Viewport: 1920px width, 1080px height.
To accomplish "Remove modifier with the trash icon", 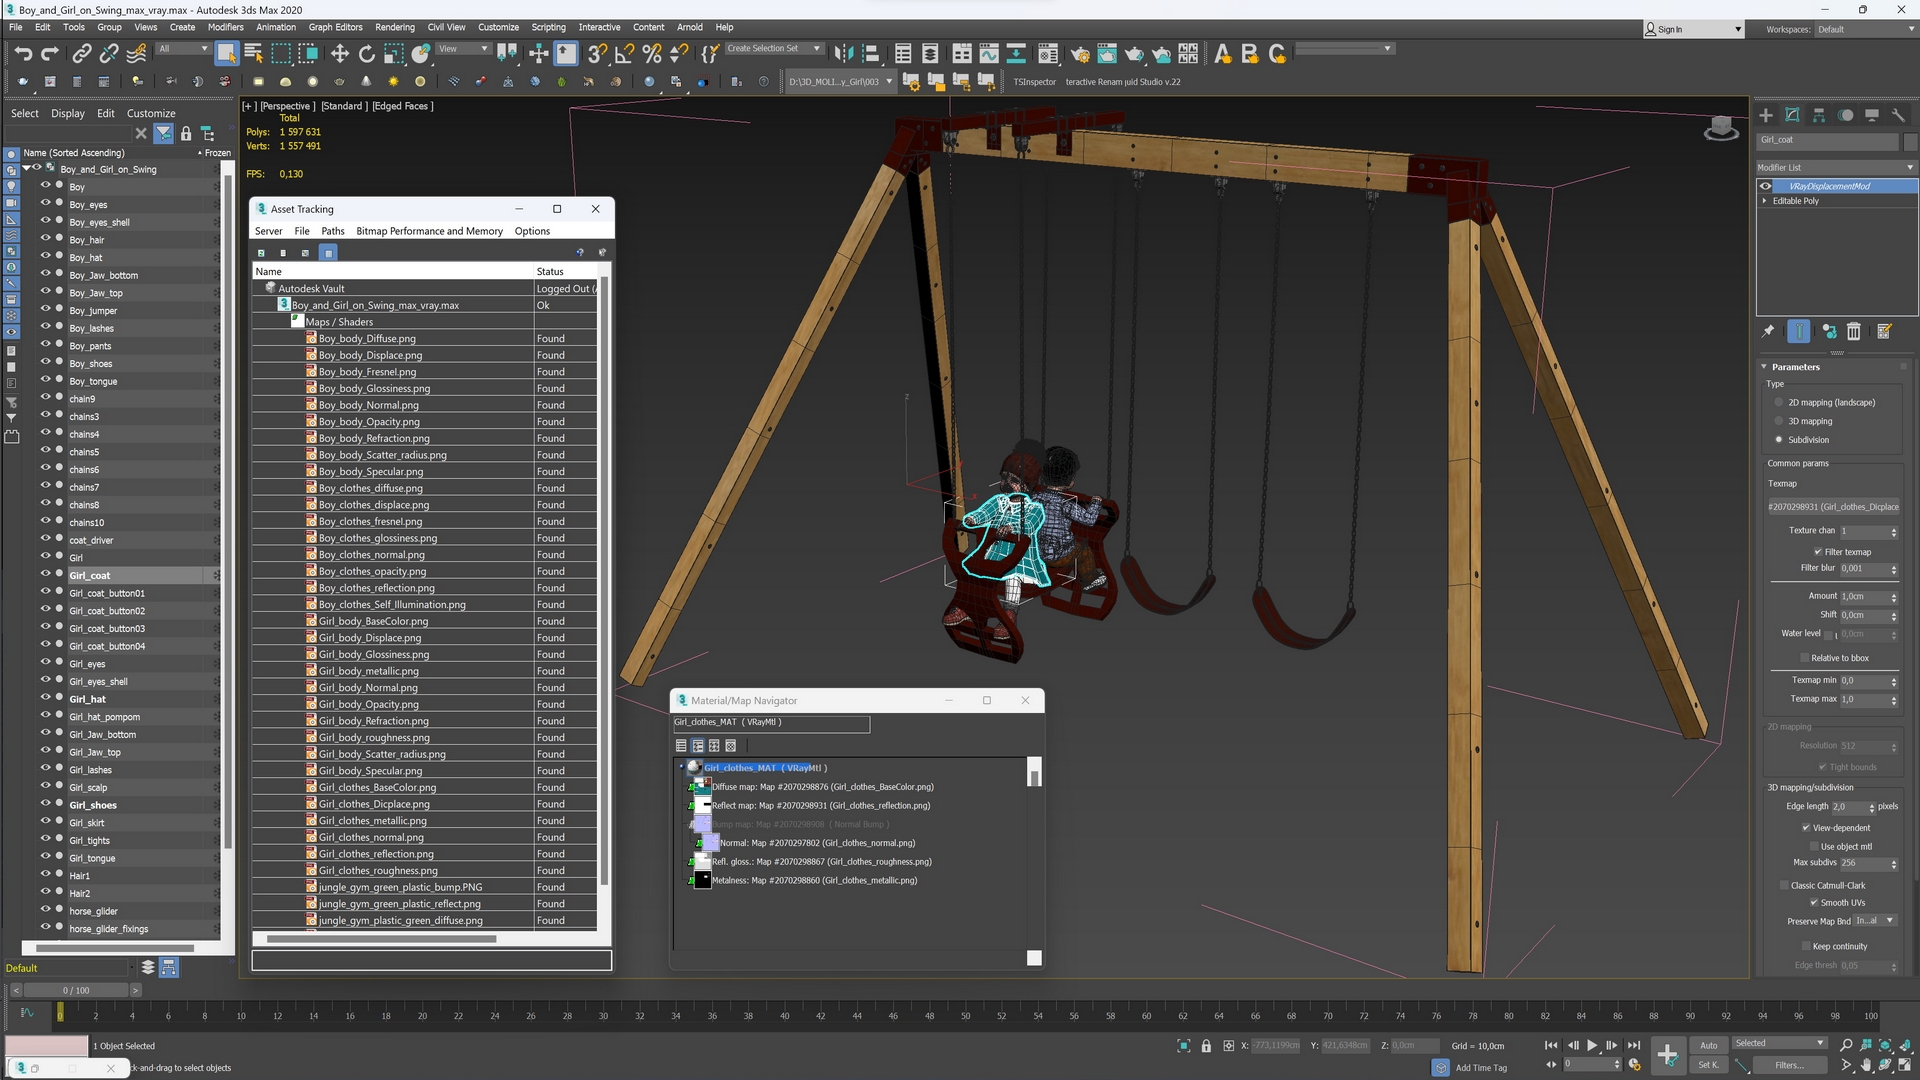I will tap(1854, 331).
